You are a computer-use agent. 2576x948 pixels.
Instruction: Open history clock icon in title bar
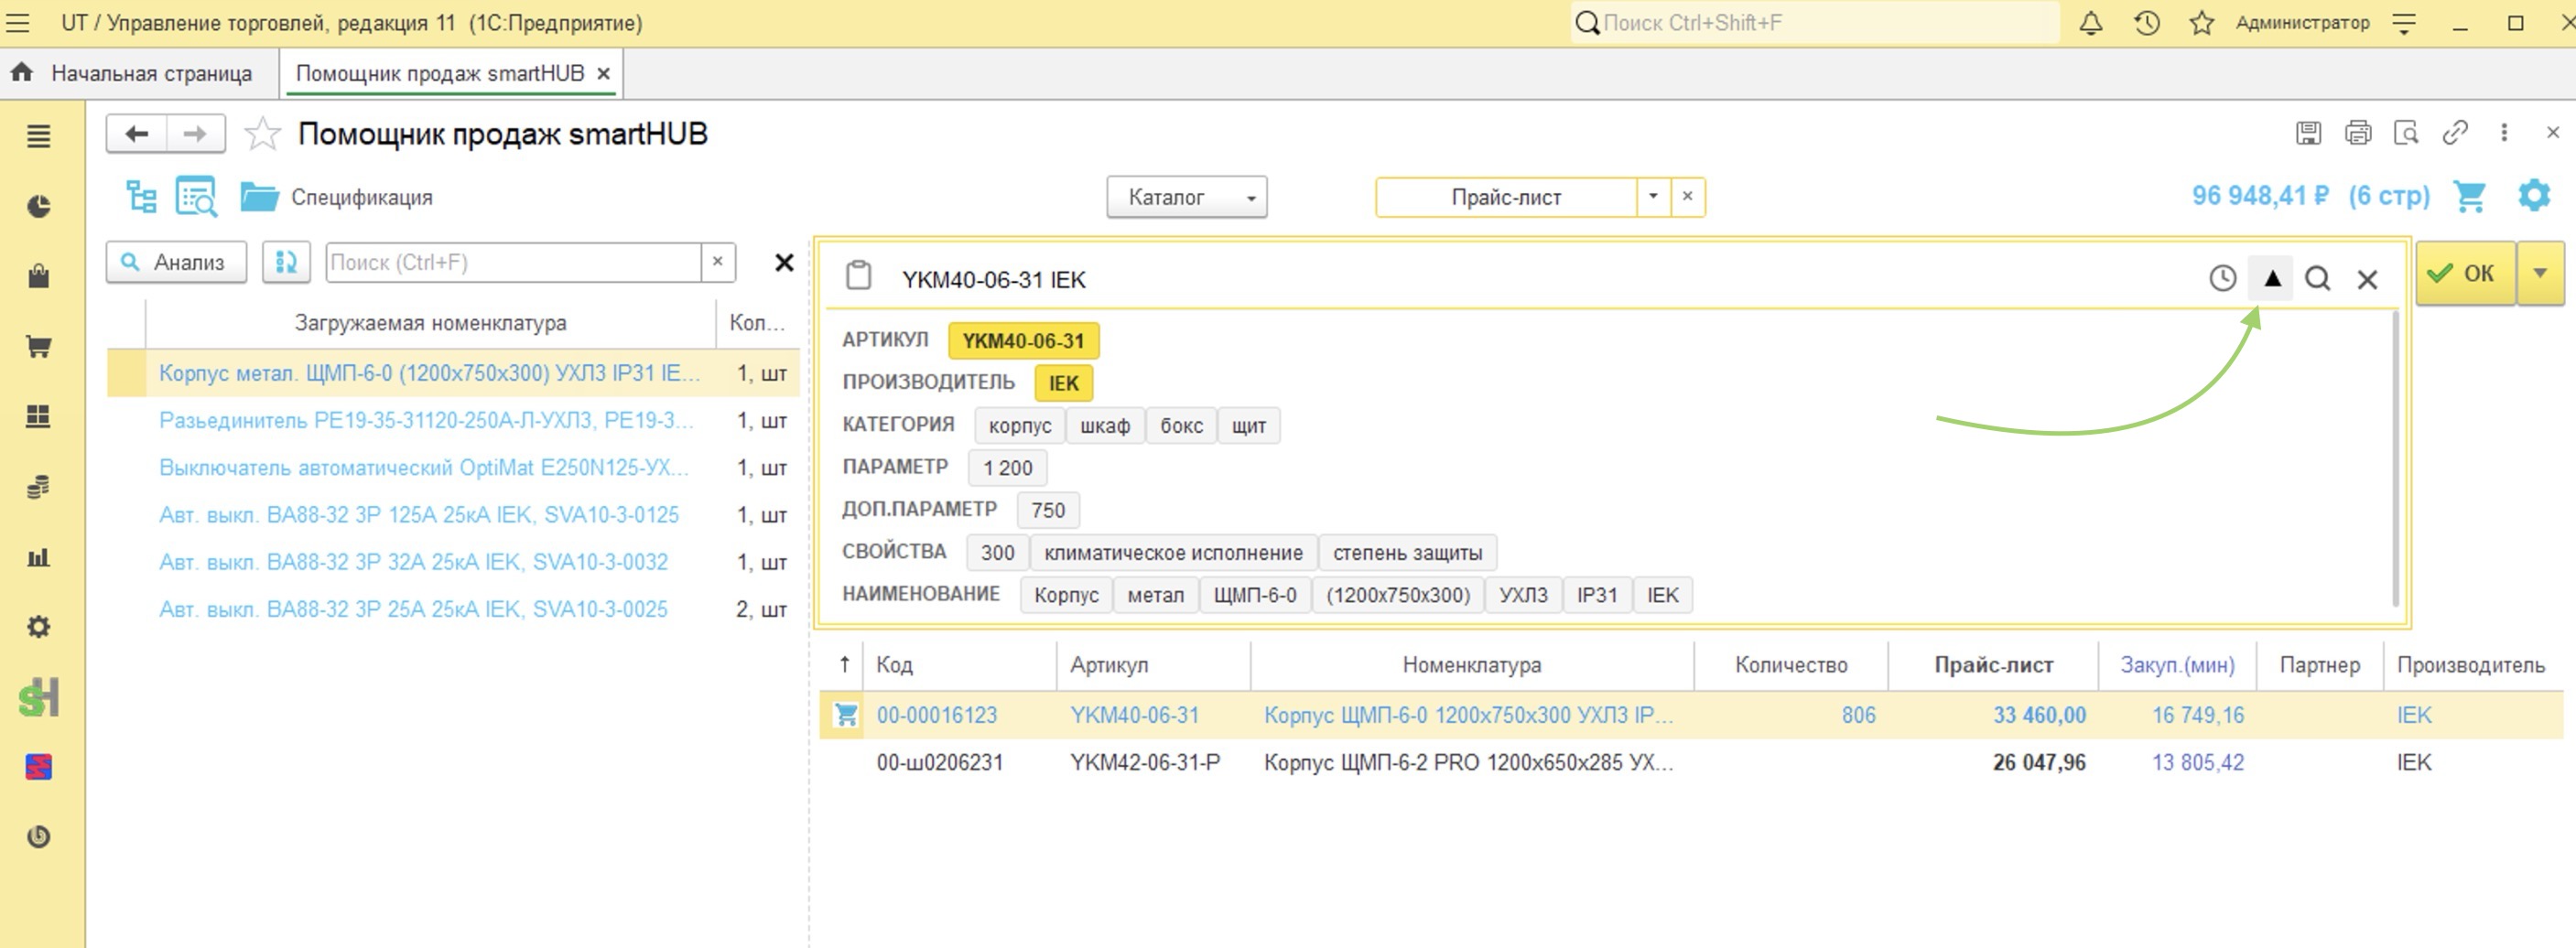tap(2146, 23)
